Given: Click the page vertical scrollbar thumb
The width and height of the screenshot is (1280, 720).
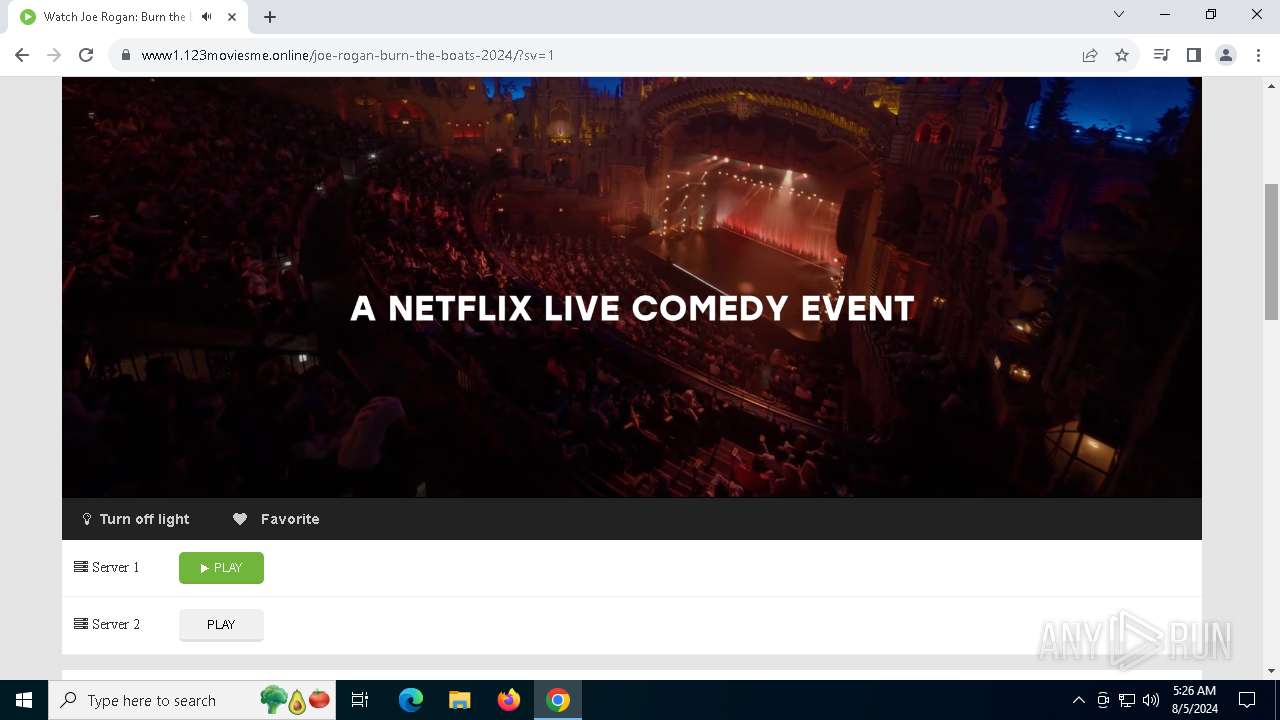Looking at the screenshot, I should pyautogui.click(x=1271, y=252).
